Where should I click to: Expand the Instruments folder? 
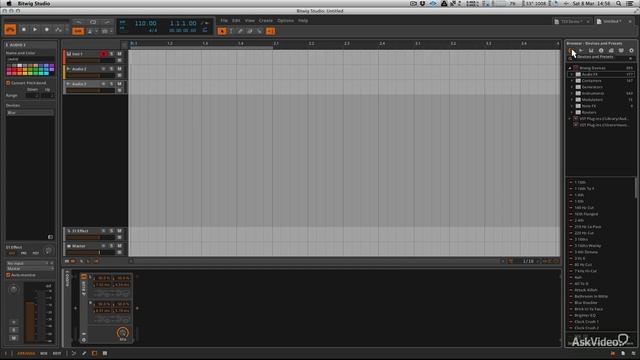pos(572,93)
